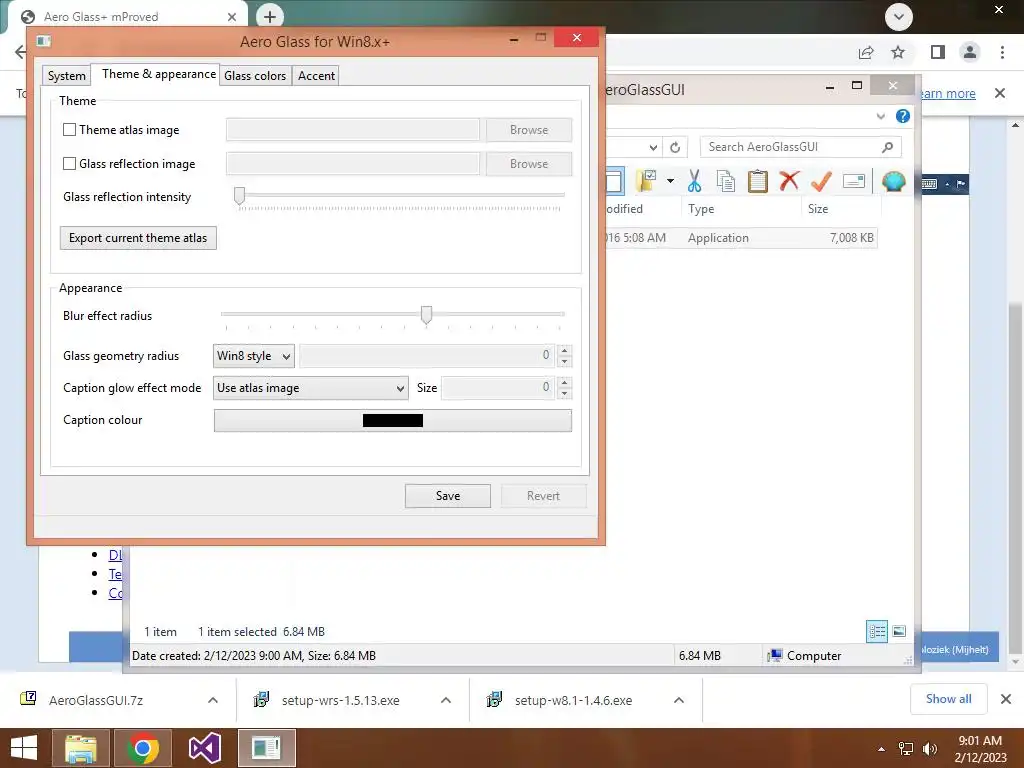This screenshot has width=1024, height=768.
Task: Click the folder options icon with checkmarks
Action: 646,181
